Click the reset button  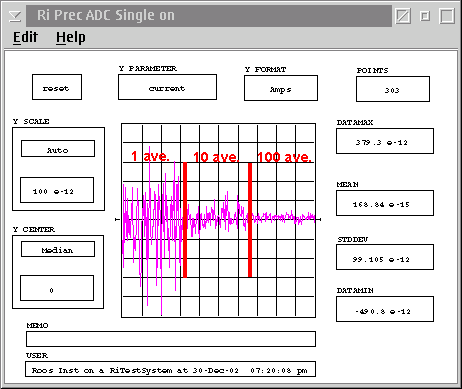click(57, 87)
